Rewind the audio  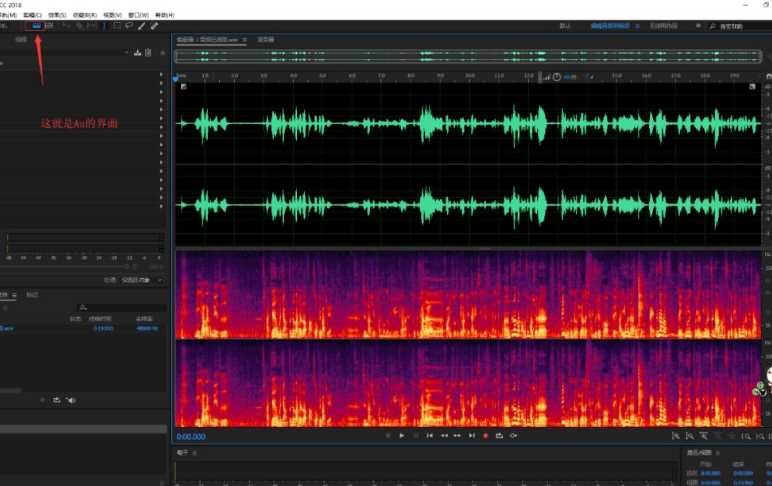pyautogui.click(x=444, y=436)
